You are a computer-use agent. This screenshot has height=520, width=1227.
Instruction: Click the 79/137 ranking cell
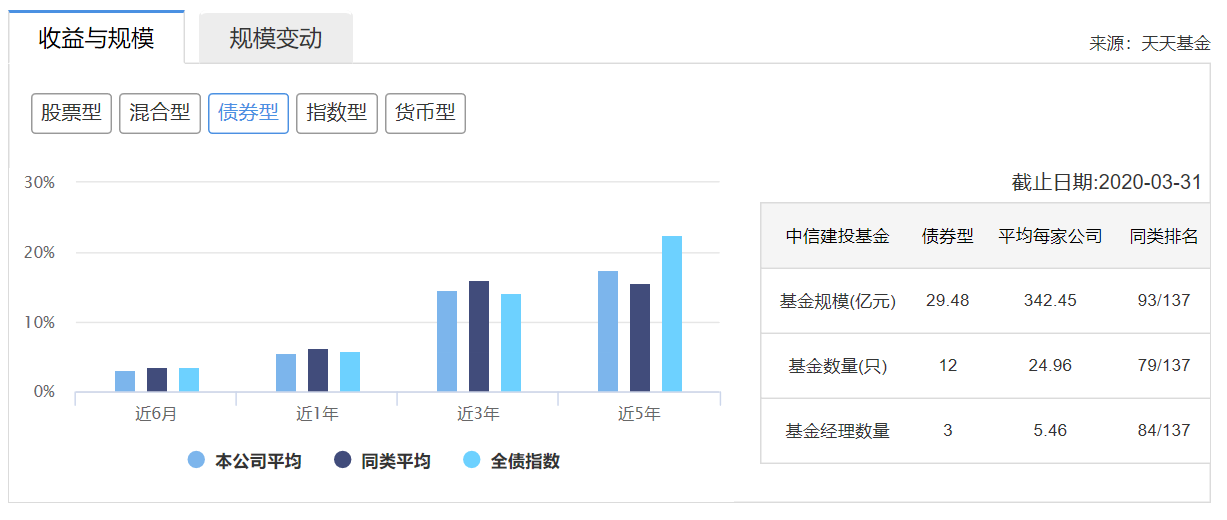pyautogui.click(x=1164, y=366)
